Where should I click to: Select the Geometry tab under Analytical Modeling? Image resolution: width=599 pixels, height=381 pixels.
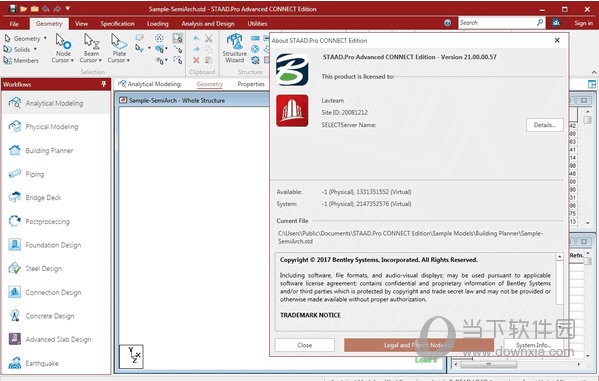210,84
